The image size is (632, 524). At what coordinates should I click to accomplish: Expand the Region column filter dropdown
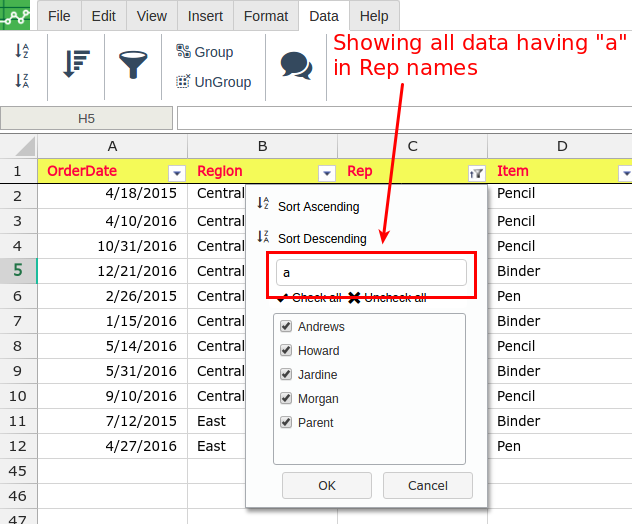click(x=326, y=172)
